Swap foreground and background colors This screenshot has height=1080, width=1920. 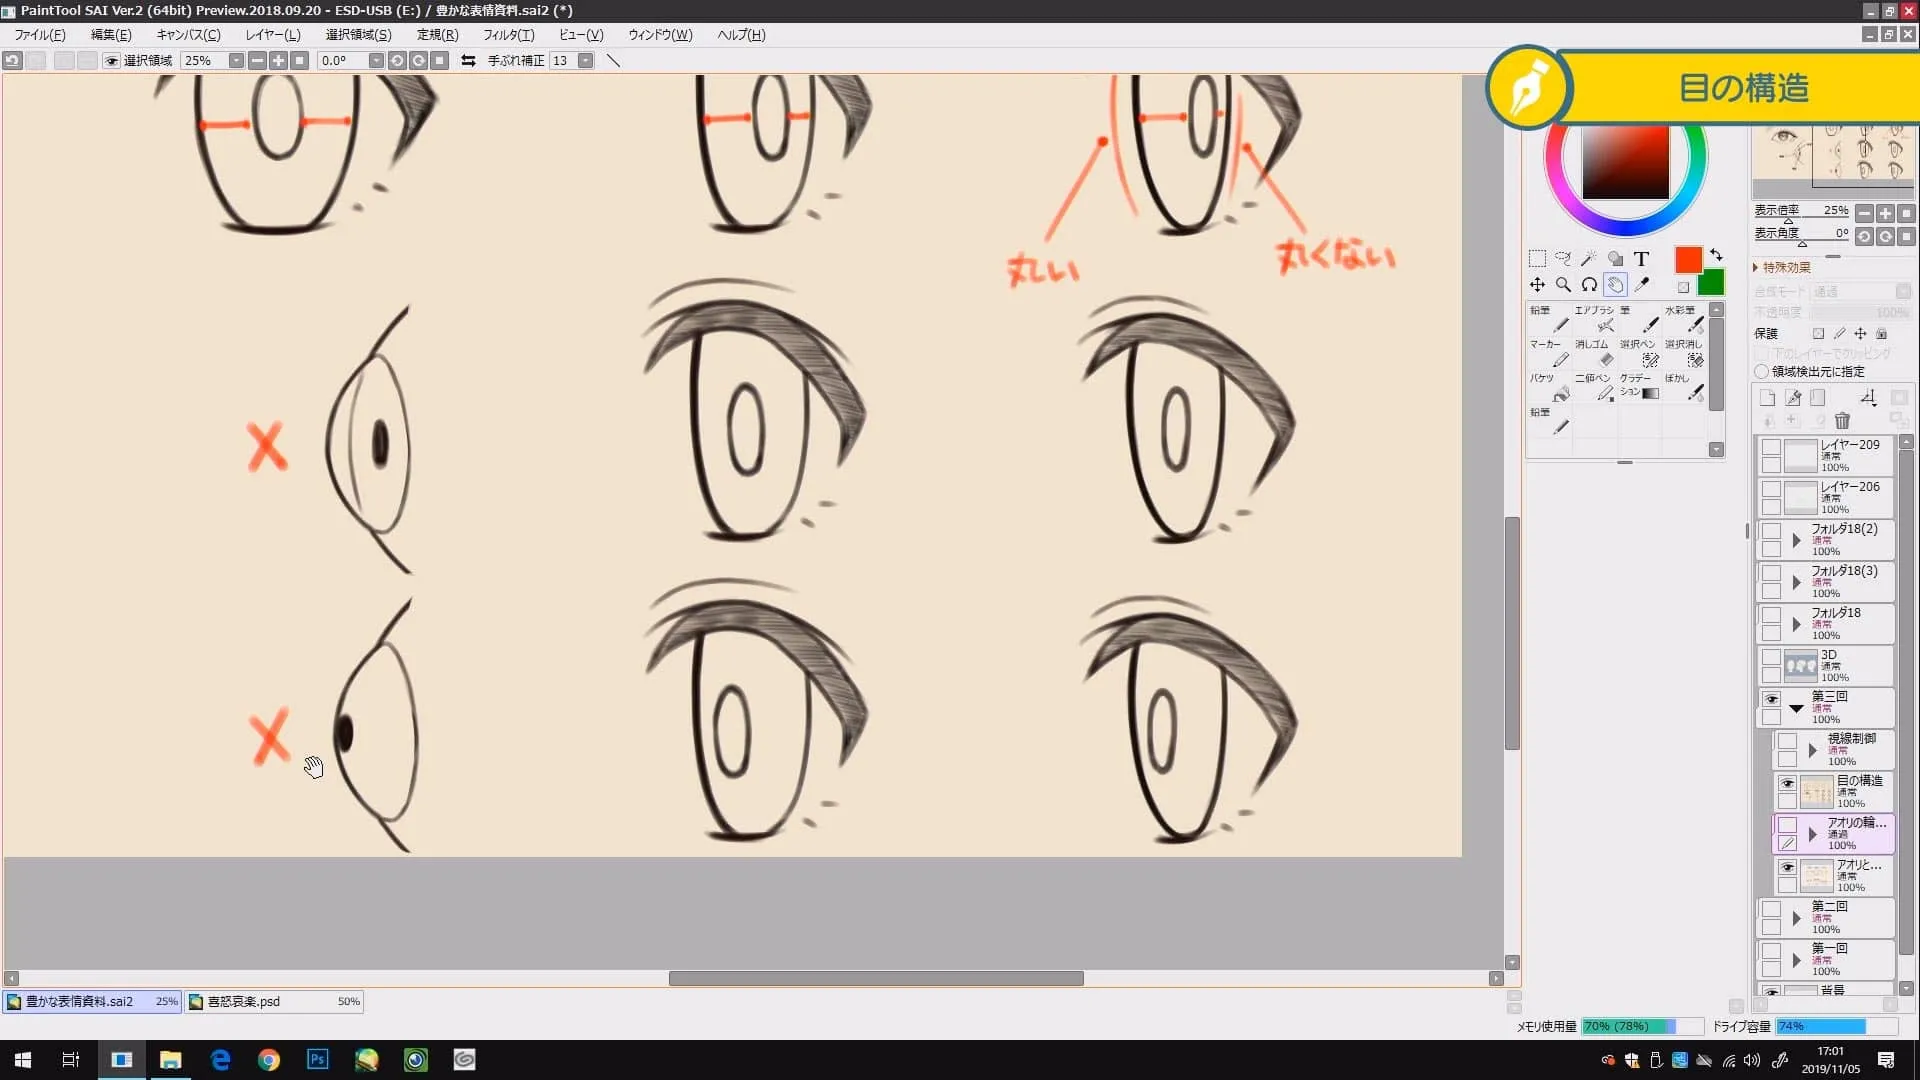pyautogui.click(x=1716, y=255)
